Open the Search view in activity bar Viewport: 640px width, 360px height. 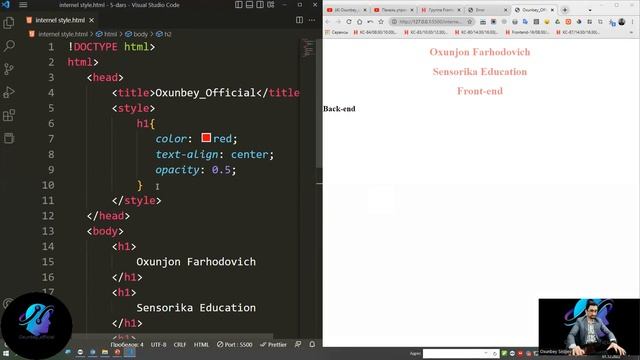click(x=9, y=46)
